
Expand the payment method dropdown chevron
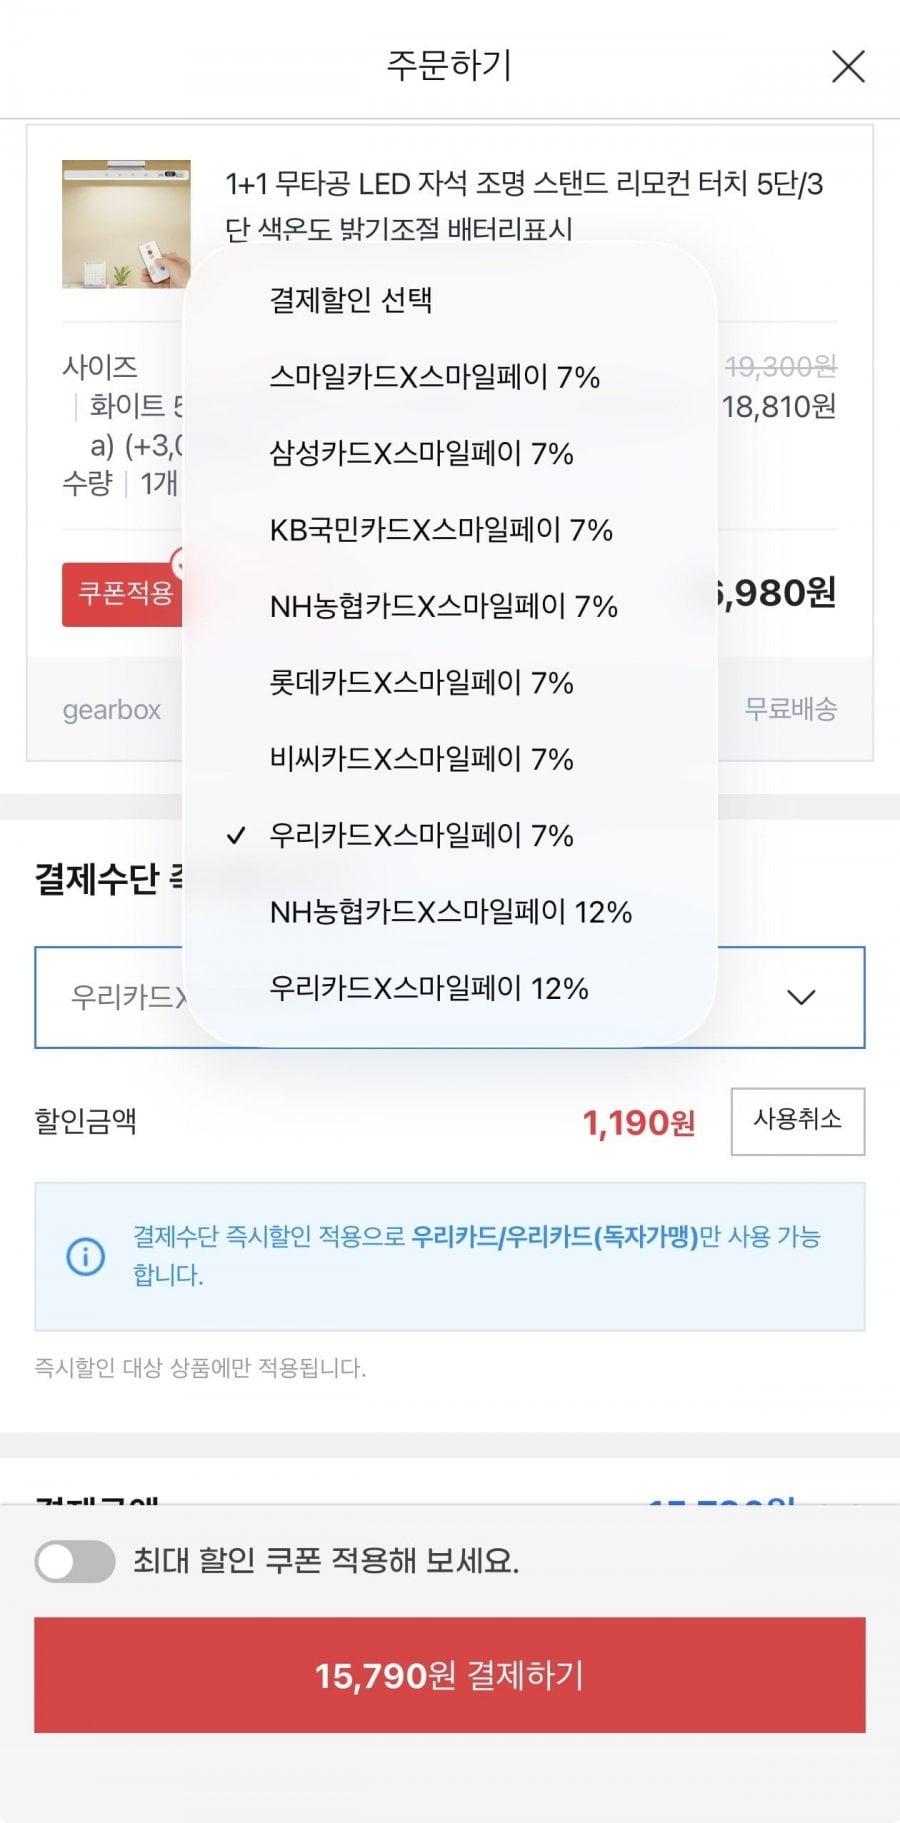(x=801, y=997)
